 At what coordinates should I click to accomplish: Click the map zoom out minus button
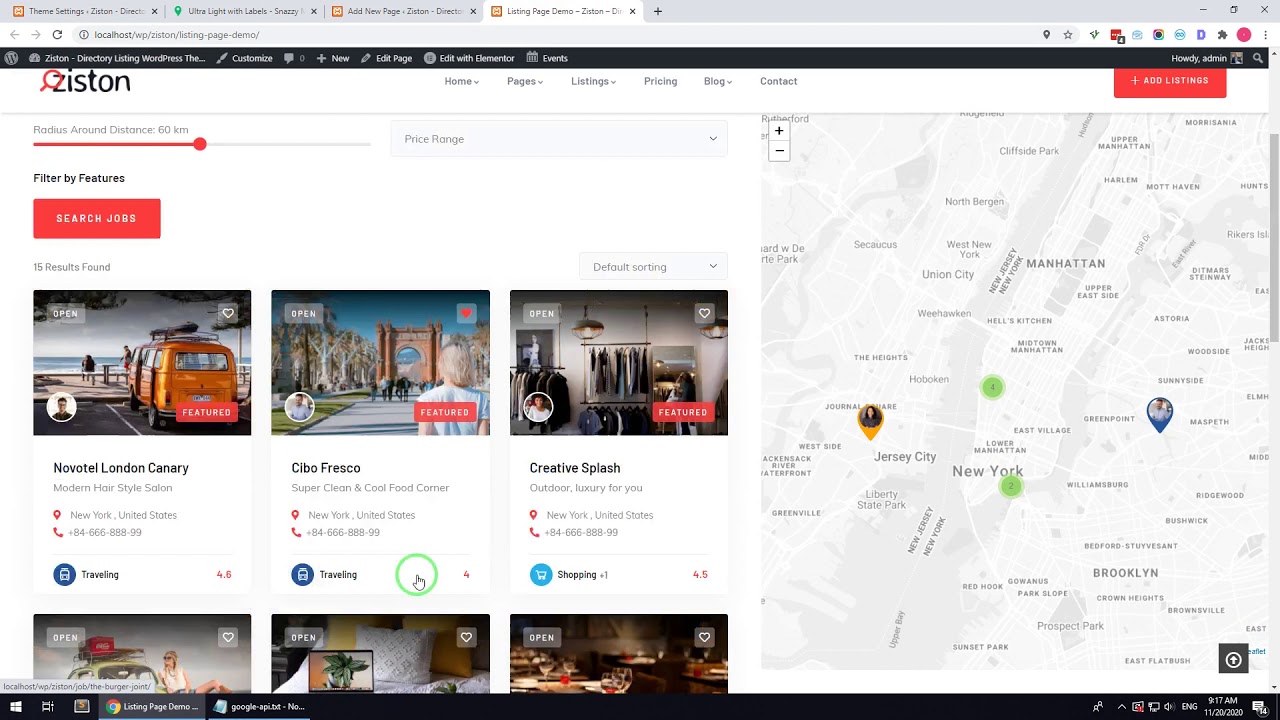point(779,151)
